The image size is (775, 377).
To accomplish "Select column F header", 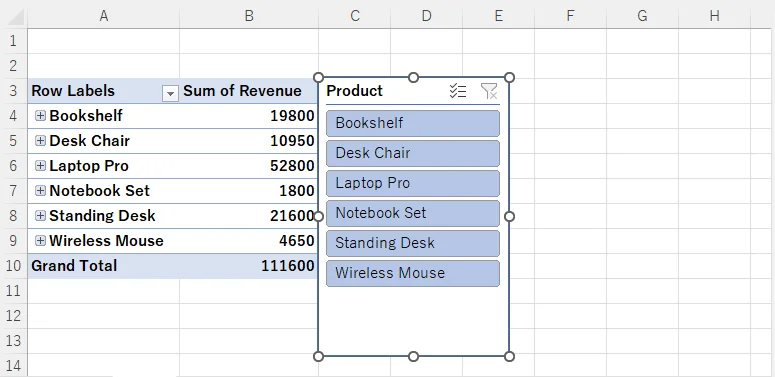I will point(570,16).
